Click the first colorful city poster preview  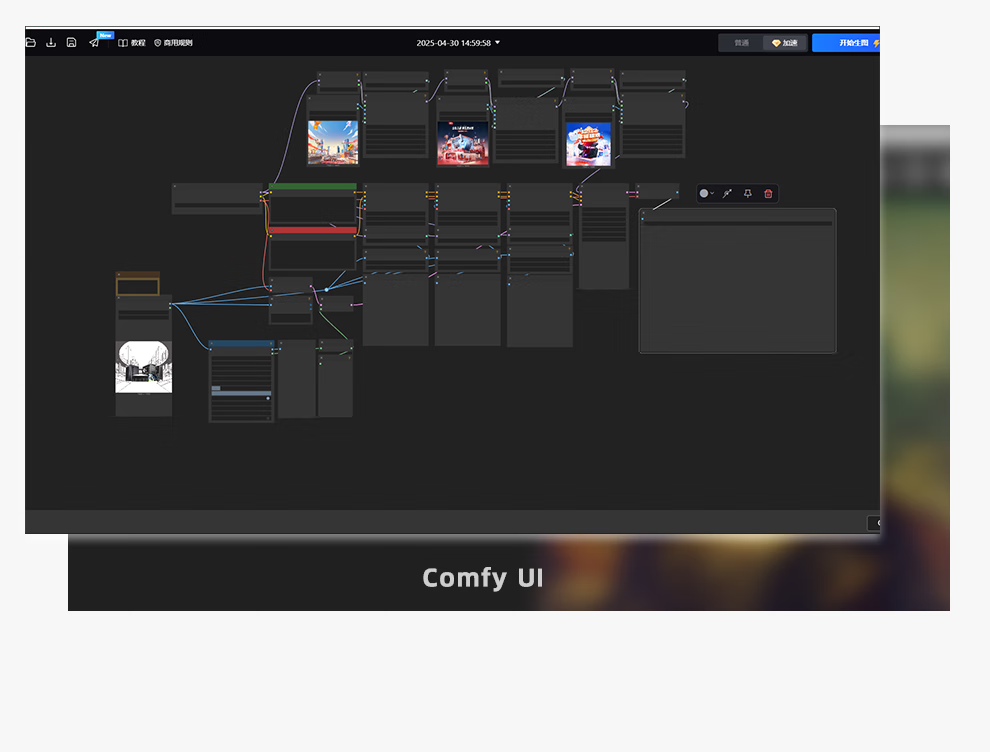pyautogui.click(x=333, y=142)
